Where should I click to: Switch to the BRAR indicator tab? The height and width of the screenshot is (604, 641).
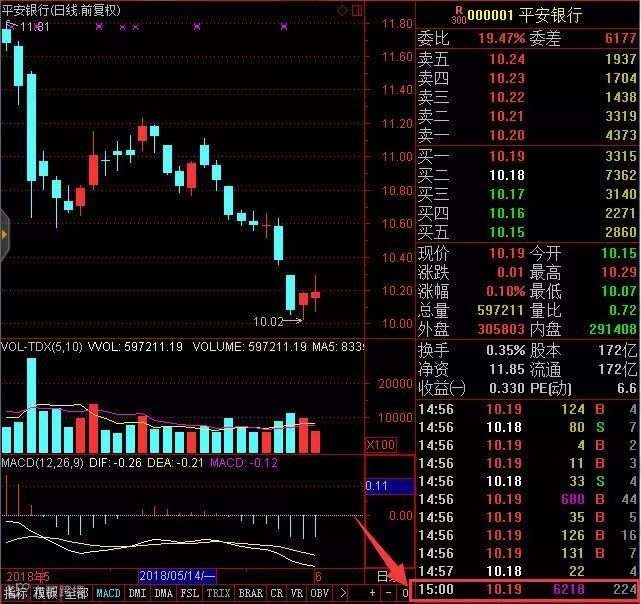click(x=251, y=593)
